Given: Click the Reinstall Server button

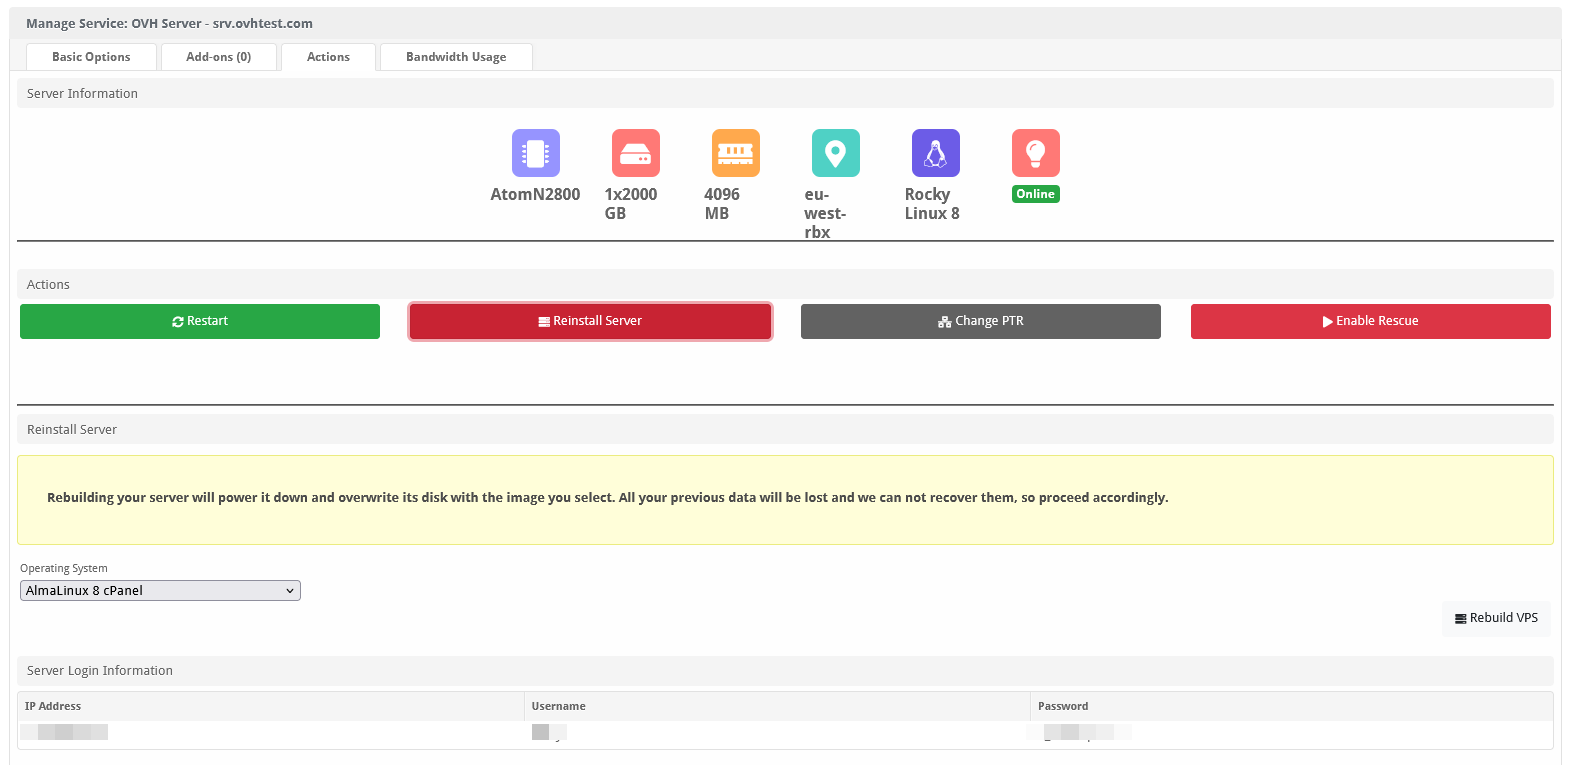Looking at the screenshot, I should click(x=590, y=321).
